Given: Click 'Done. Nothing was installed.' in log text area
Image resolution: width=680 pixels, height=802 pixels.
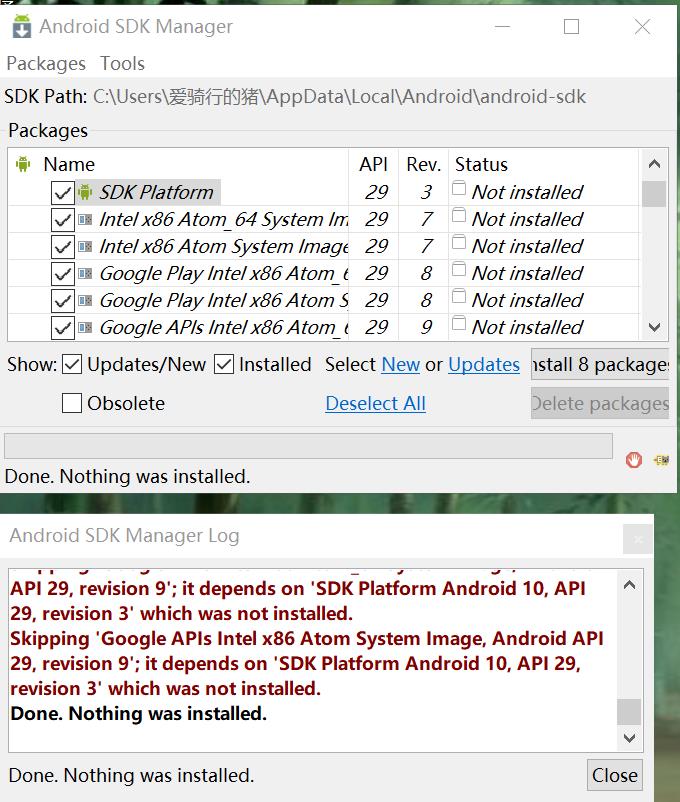Looking at the screenshot, I should (x=139, y=714).
